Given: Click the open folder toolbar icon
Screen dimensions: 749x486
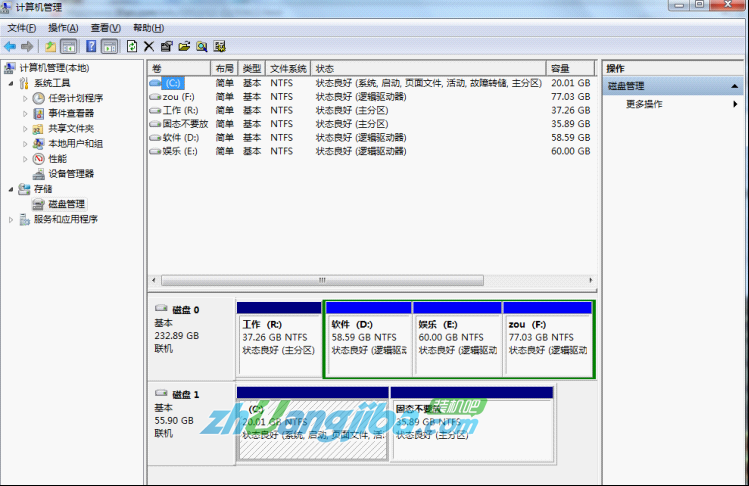Looking at the screenshot, I should point(184,46).
